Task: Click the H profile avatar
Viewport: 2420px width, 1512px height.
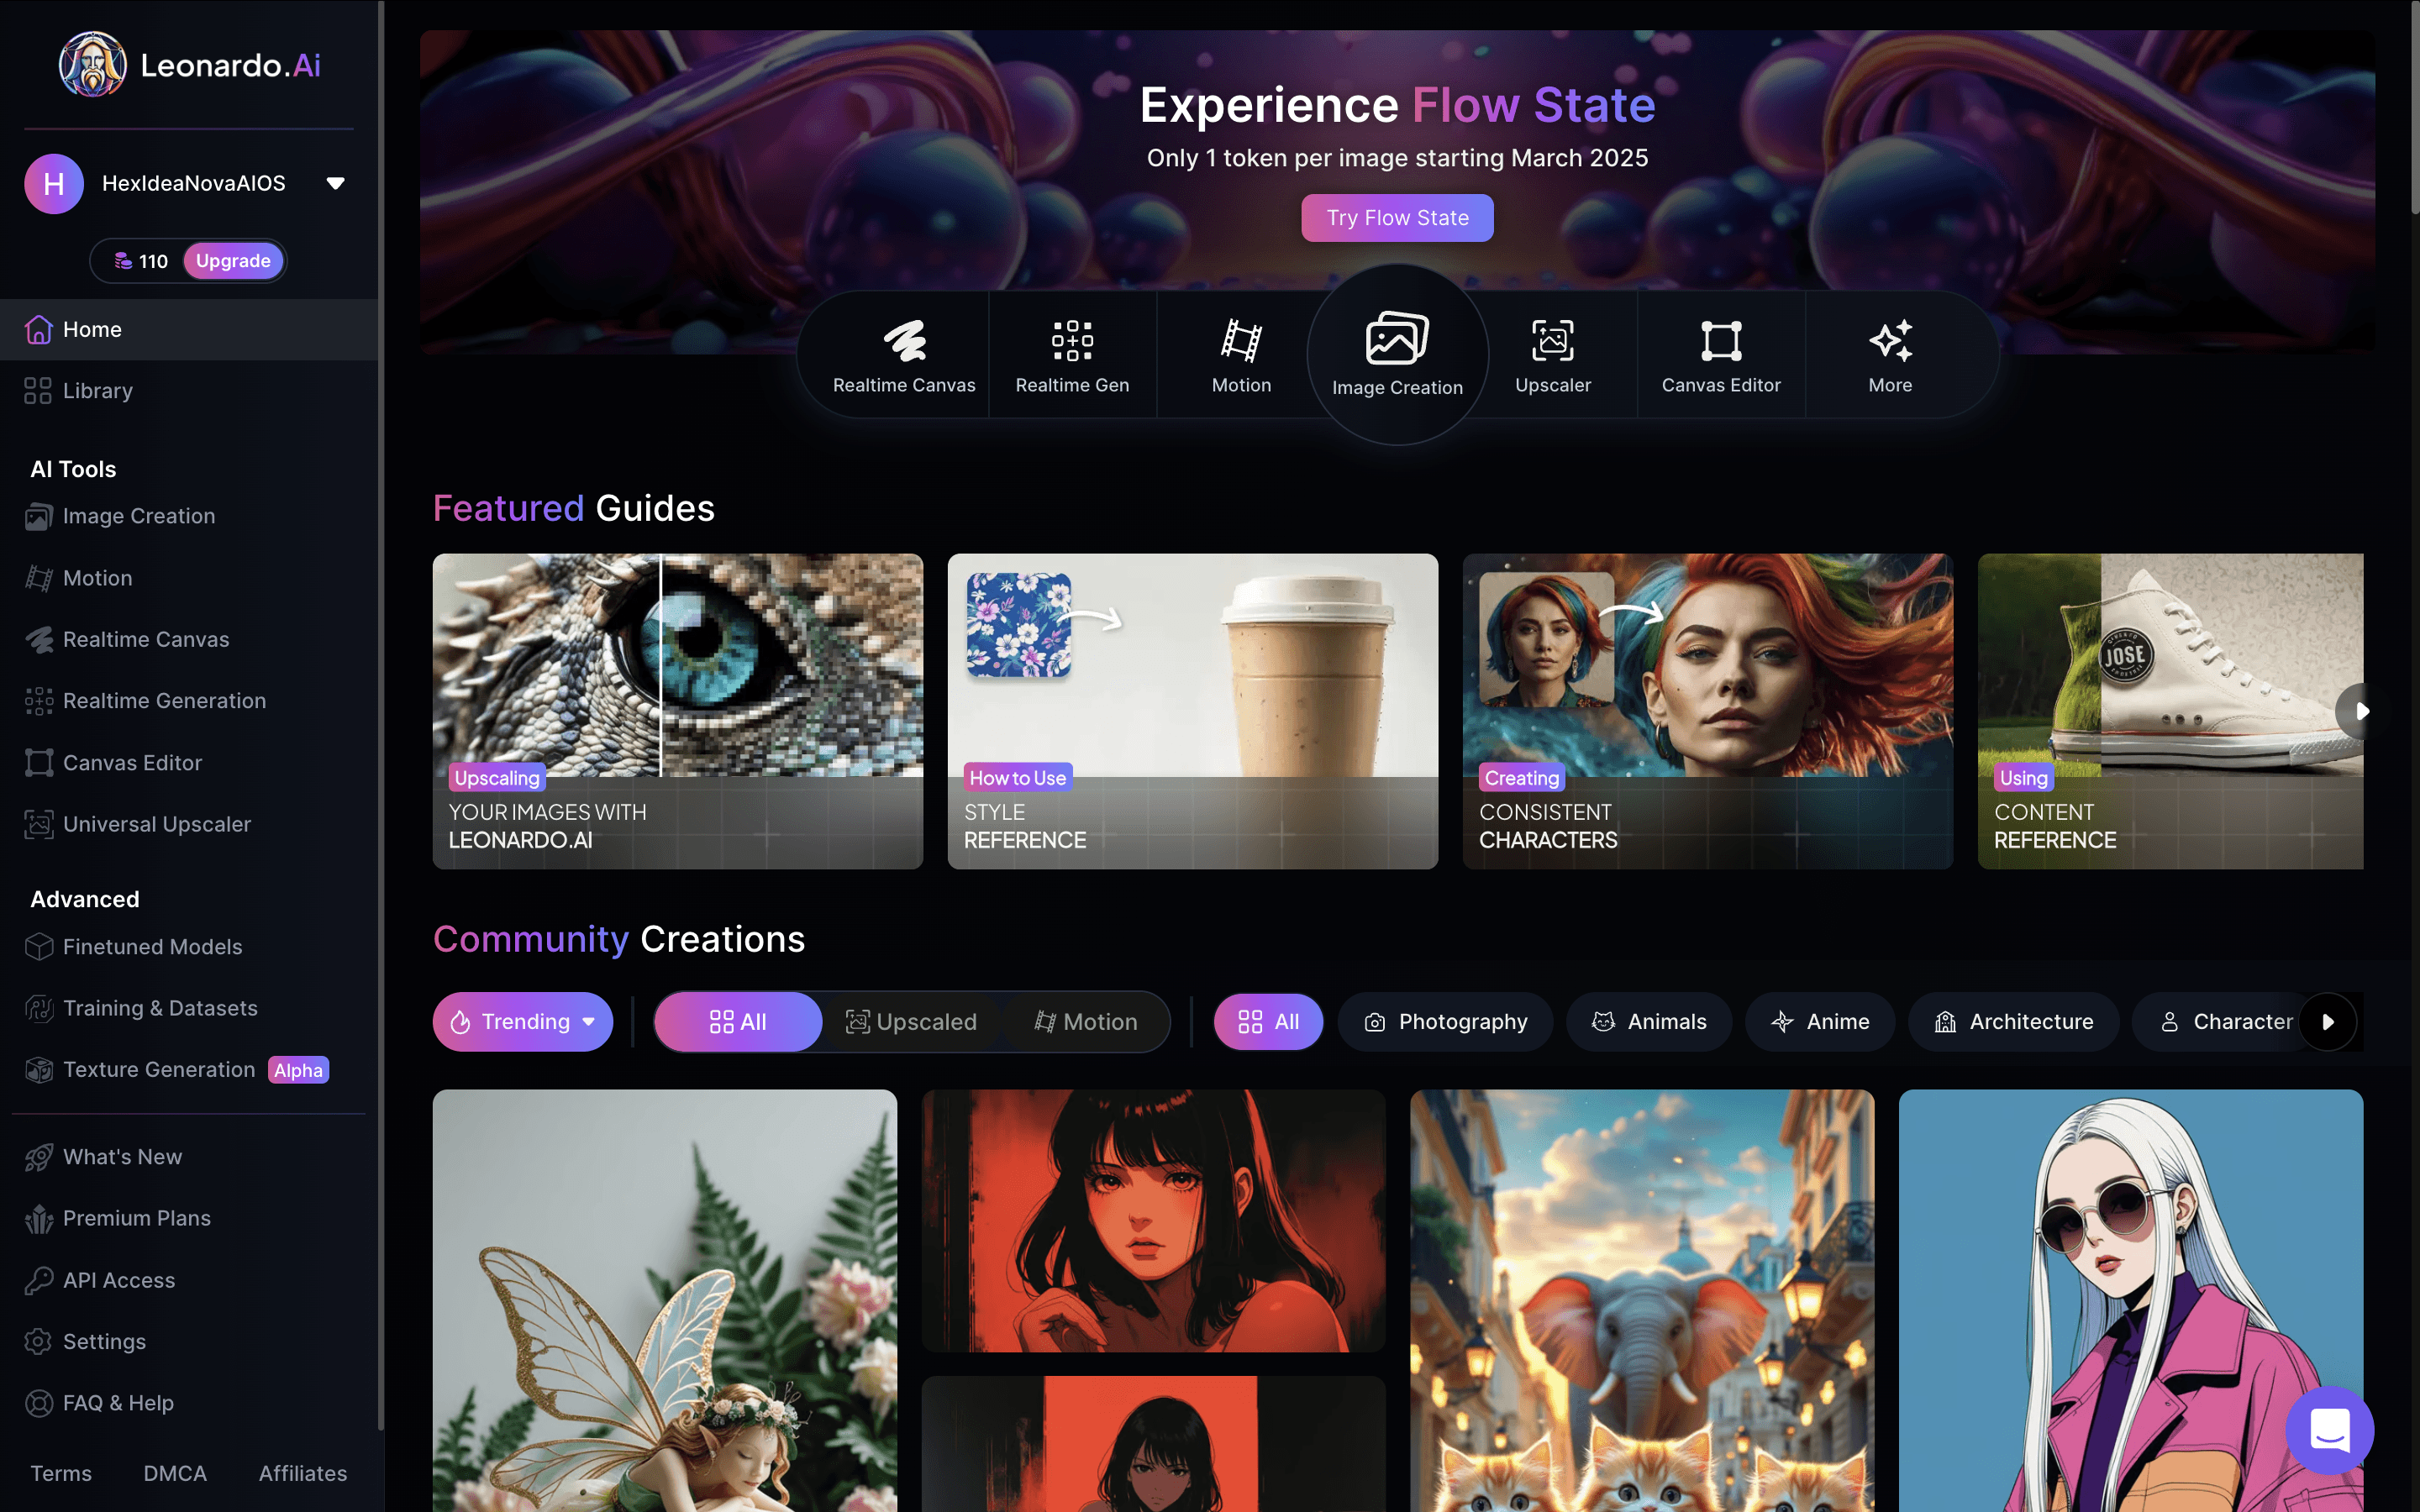Action: [x=54, y=183]
